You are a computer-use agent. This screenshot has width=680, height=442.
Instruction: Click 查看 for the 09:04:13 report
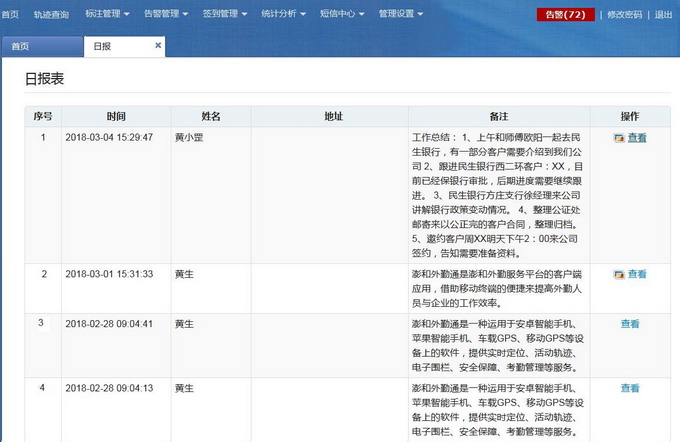pos(630,388)
